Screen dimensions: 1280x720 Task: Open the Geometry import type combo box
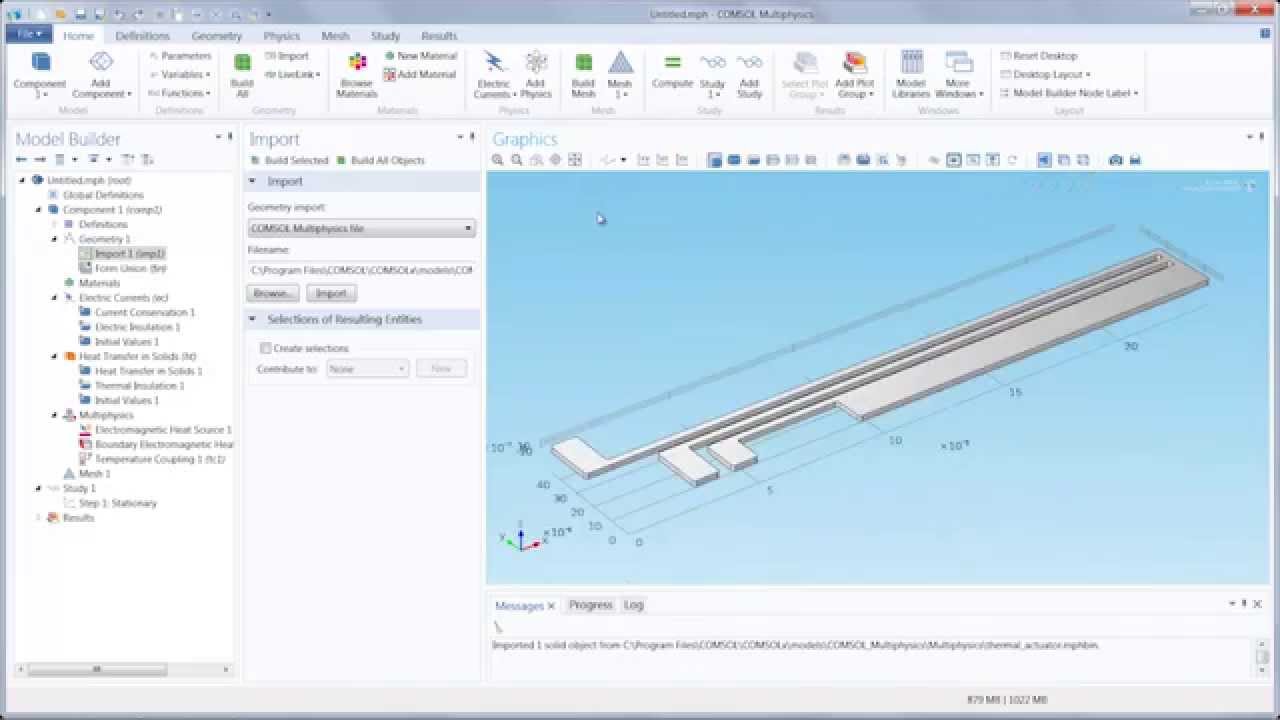361,228
